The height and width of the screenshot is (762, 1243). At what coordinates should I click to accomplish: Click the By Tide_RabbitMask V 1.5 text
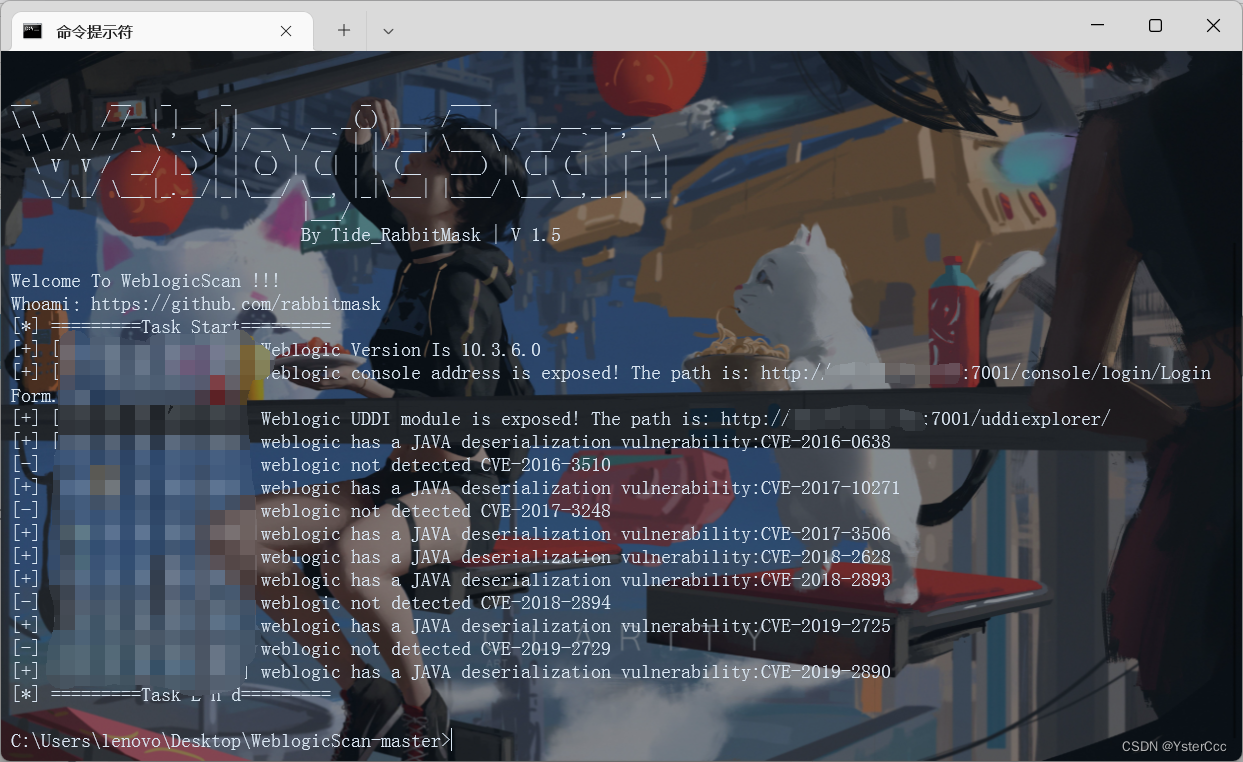tap(431, 235)
